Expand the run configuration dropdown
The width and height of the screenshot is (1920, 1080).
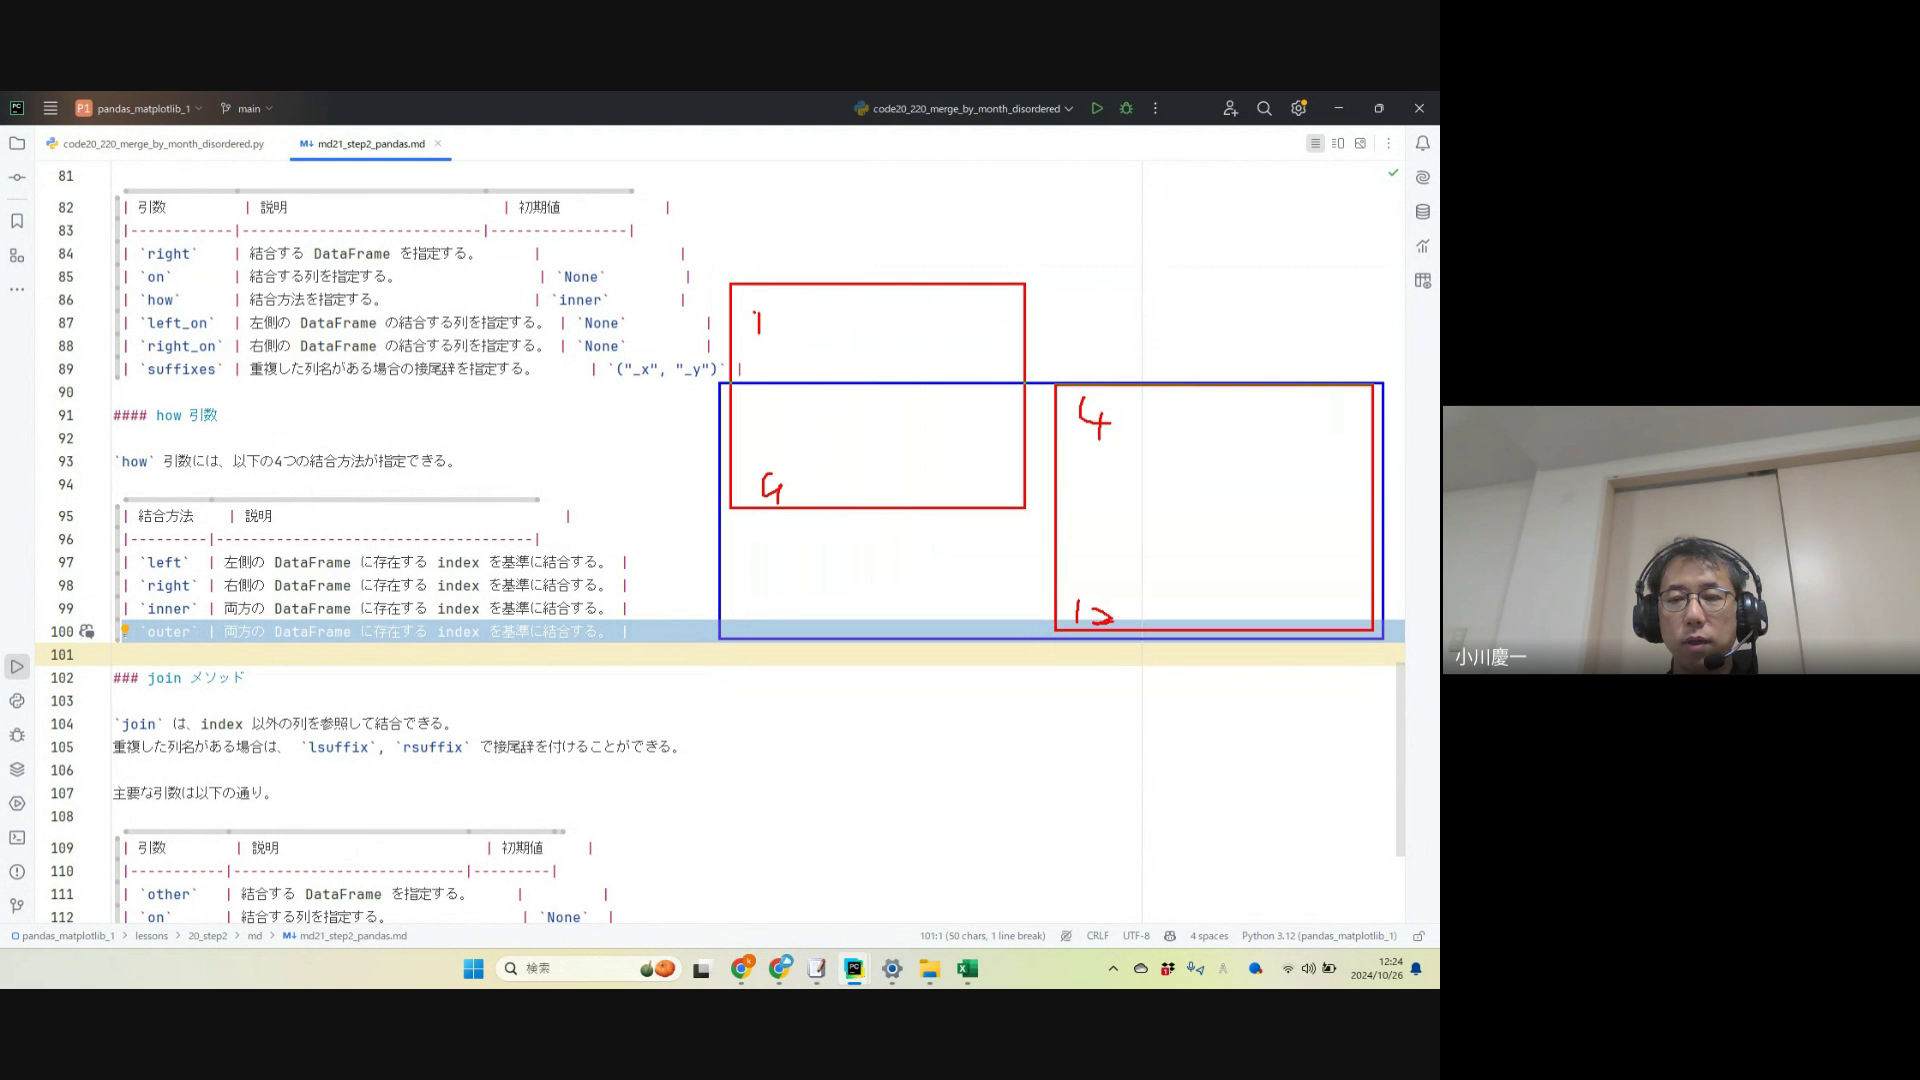point(965,108)
